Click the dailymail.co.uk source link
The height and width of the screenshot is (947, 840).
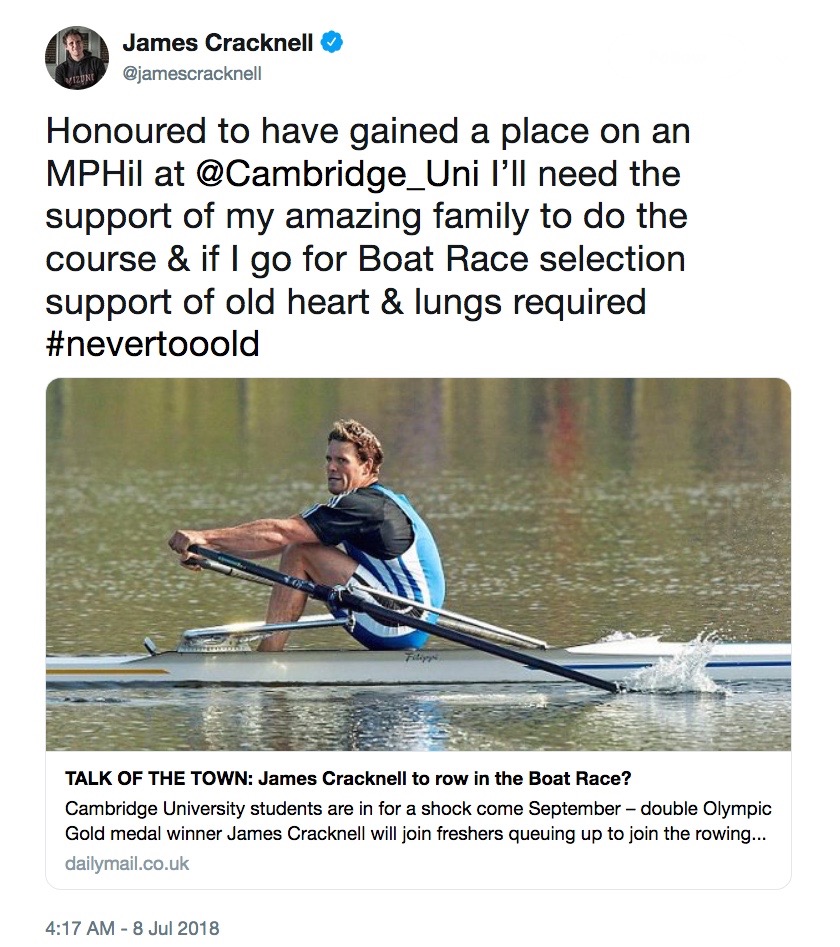[126, 862]
